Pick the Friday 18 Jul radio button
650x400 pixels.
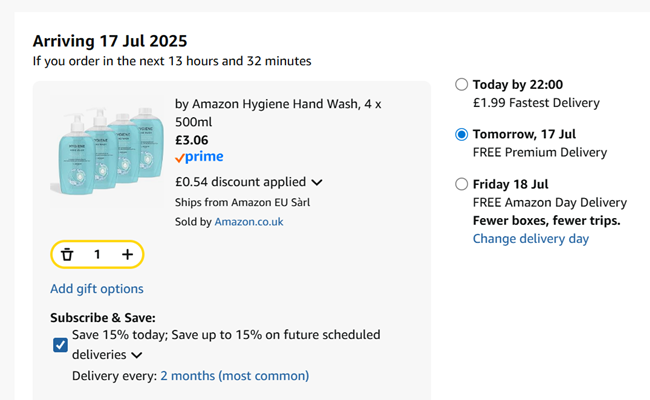click(461, 184)
